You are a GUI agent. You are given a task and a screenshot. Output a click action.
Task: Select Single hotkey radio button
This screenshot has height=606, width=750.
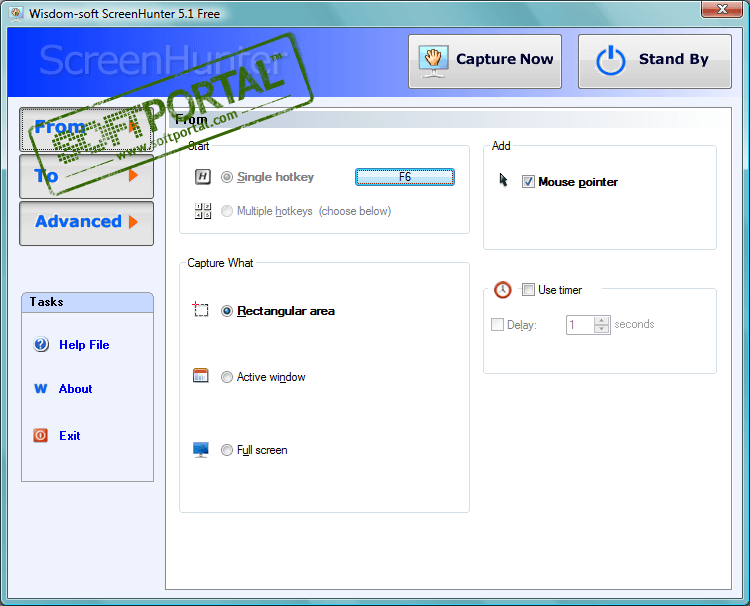tap(227, 177)
